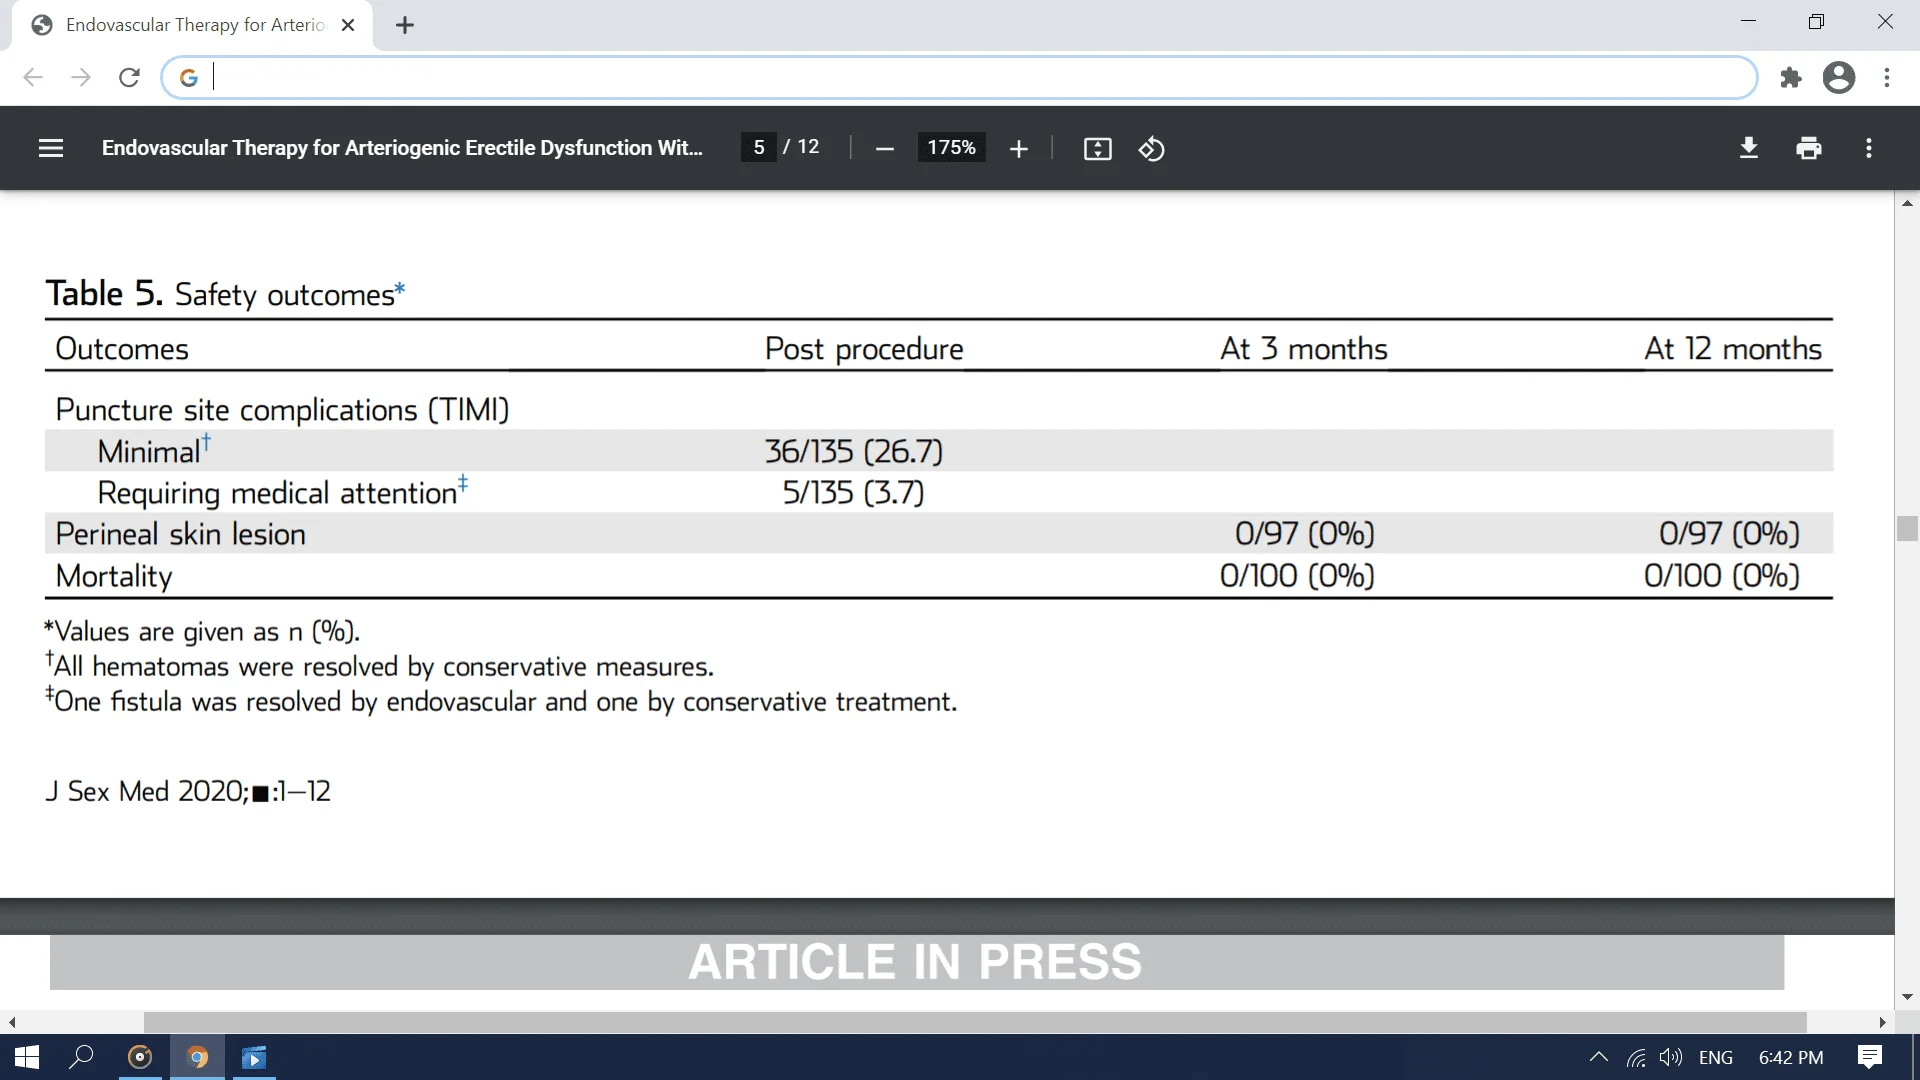Zoom out using the minus button

[884, 149]
